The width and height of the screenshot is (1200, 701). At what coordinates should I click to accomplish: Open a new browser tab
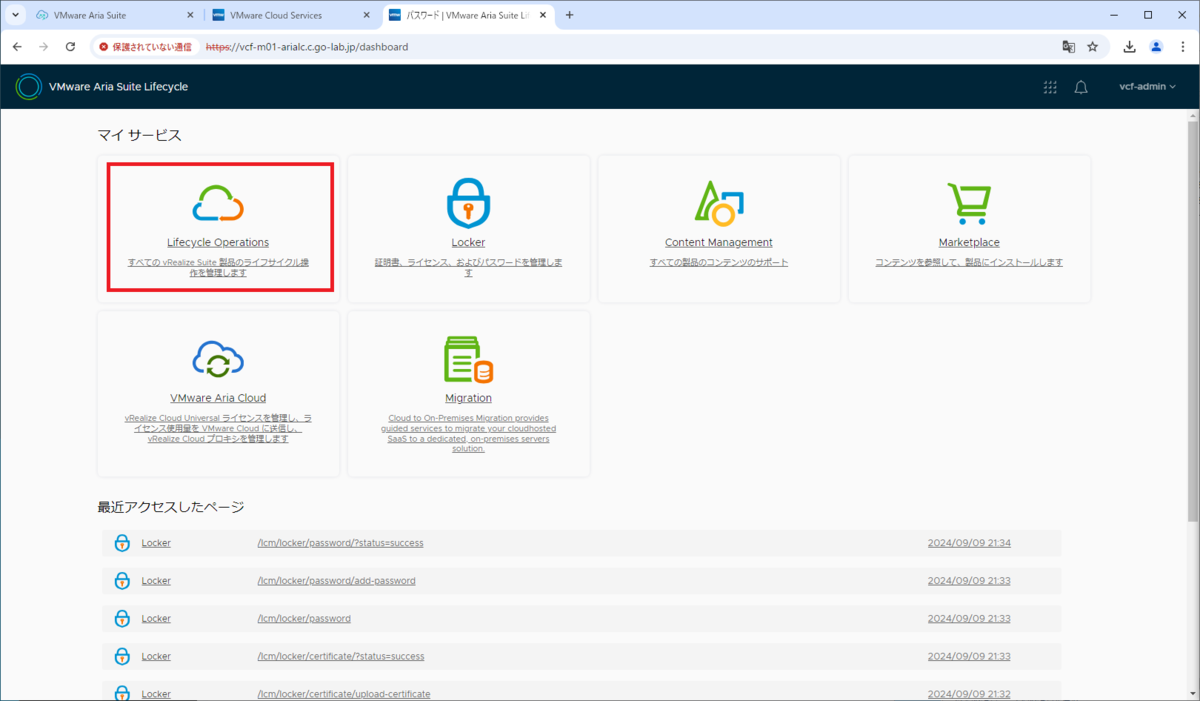click(x=570, y=15)
